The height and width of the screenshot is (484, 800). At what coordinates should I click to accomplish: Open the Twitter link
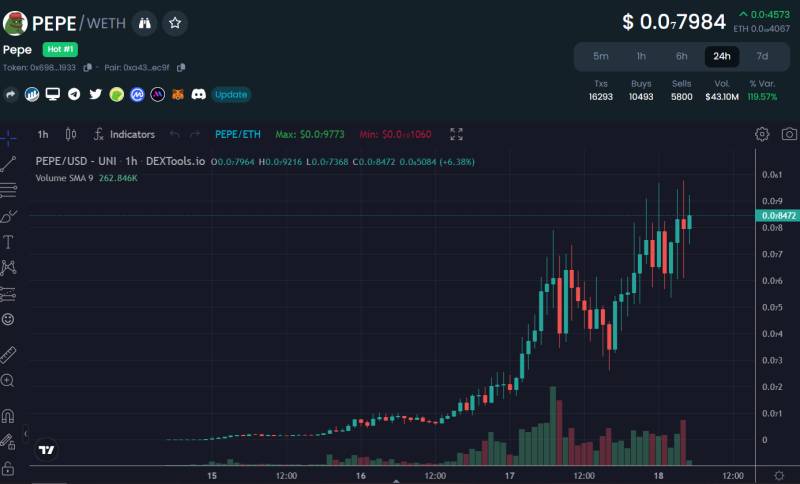(95, 94)
